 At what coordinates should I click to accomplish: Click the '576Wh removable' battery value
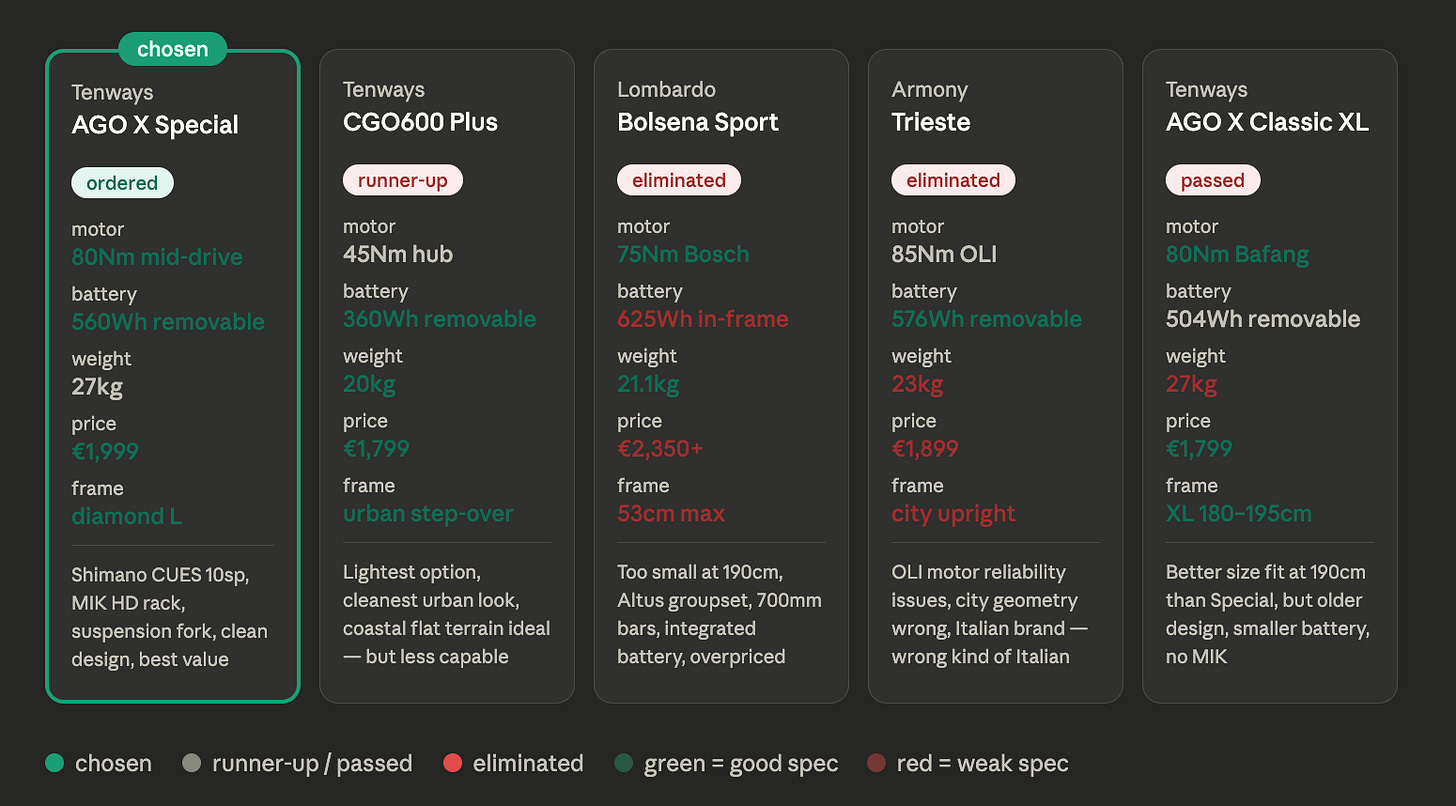(986, 319)
